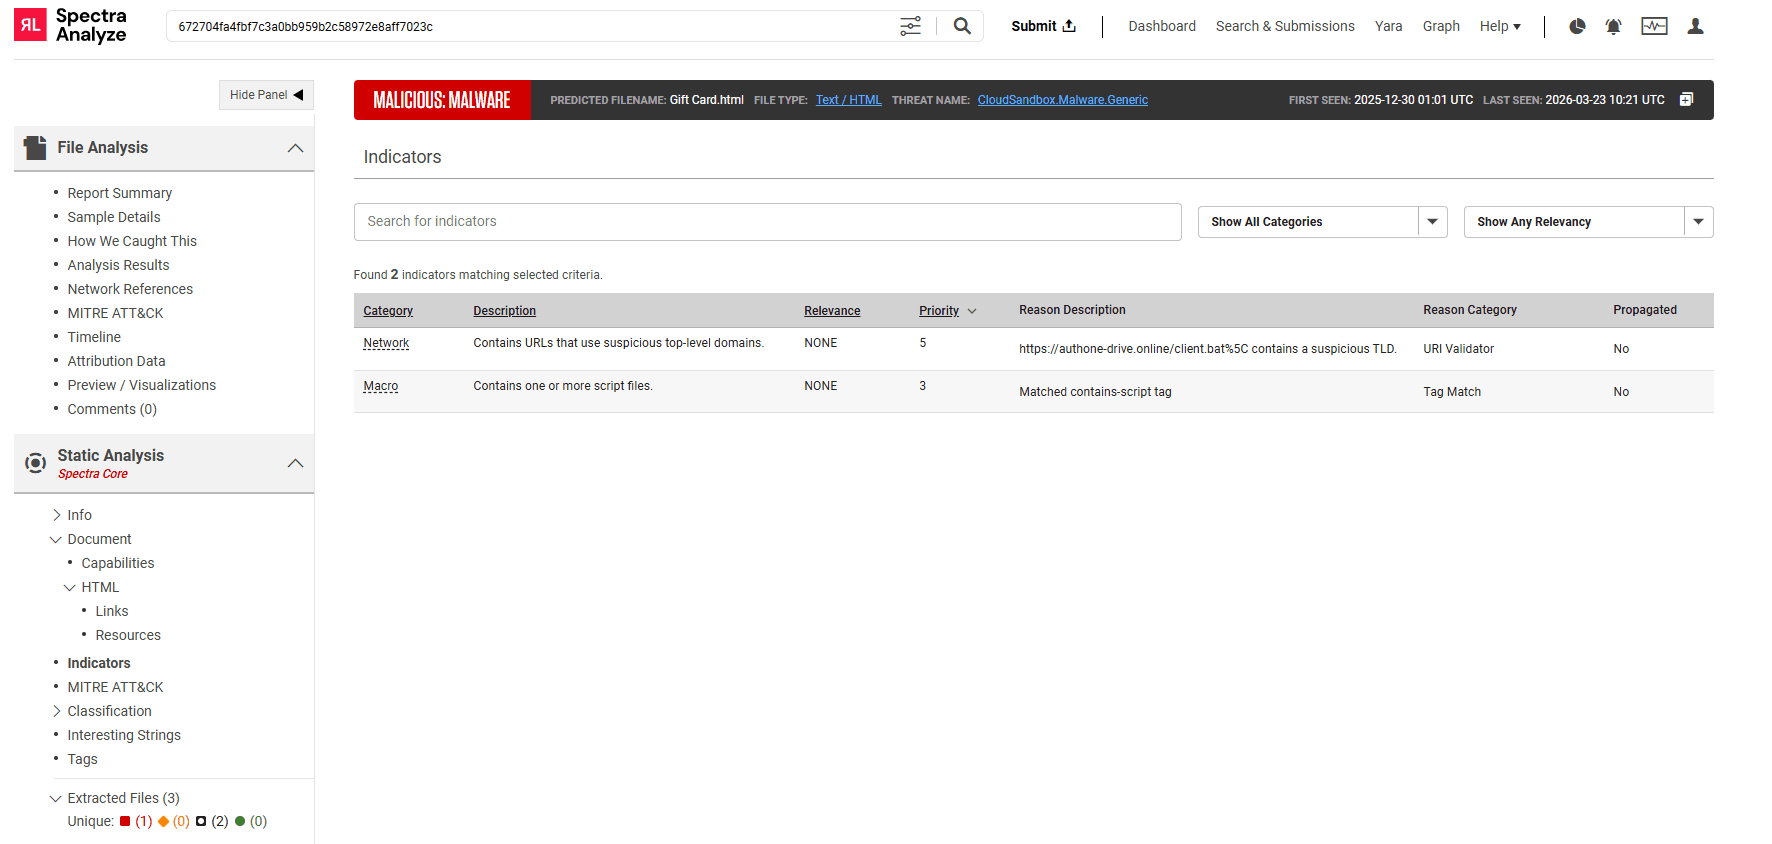The height and width of the screenshot is (844, 1772).
Task: Open the CloudSandbox.Malware.Generic threat link
Action: [1062, 100]
